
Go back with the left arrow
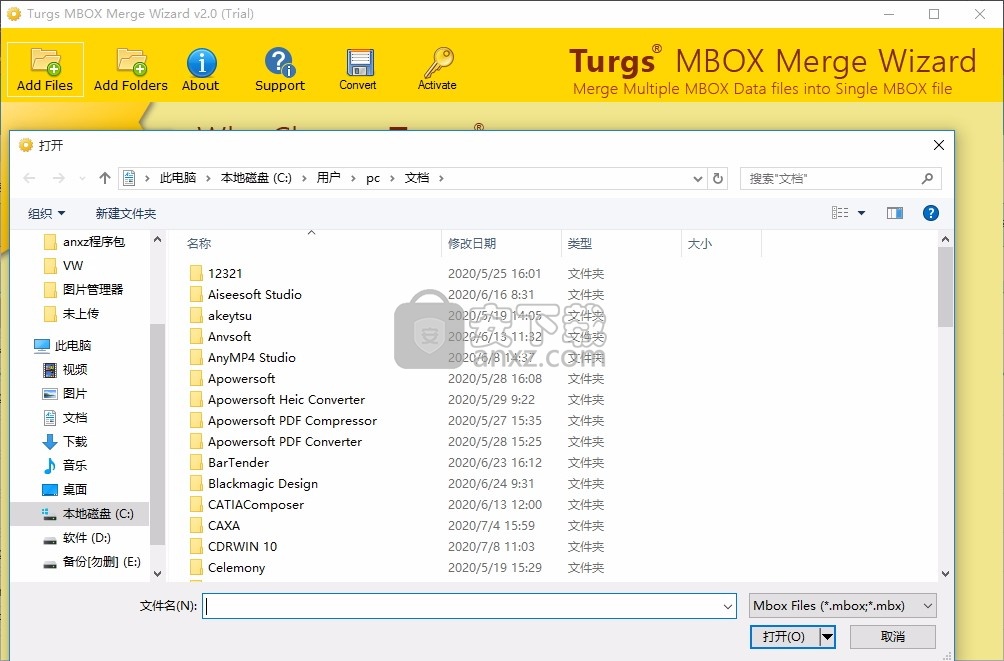pos(29,178)
